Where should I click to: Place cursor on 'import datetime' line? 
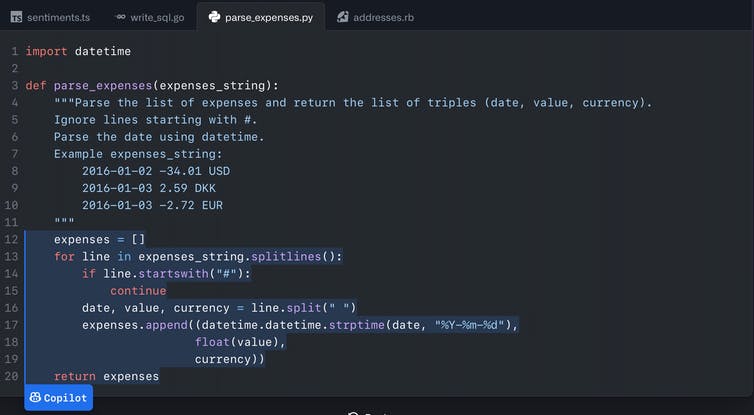pos(78,51)
